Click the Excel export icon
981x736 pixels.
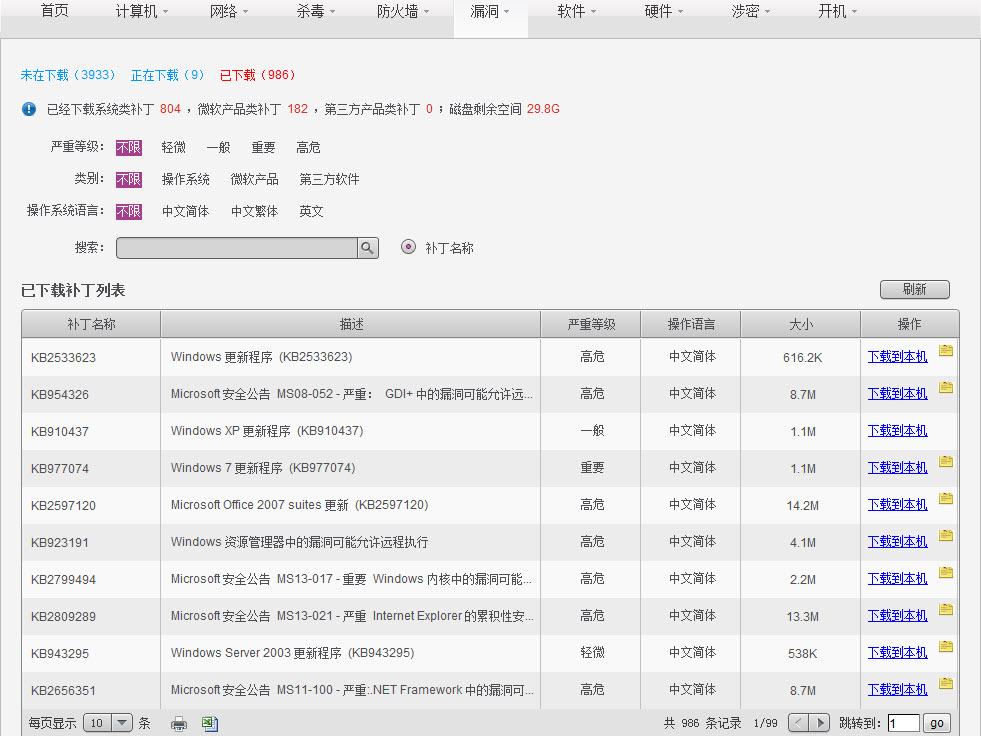pyautogui.click(x=210, y=723)
